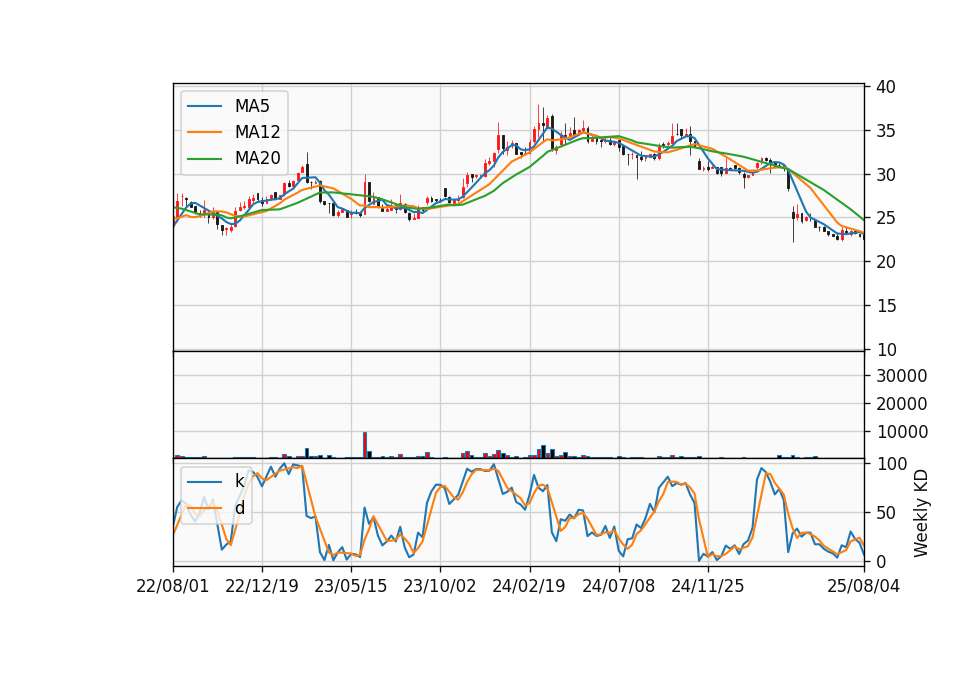The image size is (960, 690).
Task: Click the price axis value 35
Action: (x=886, y=131)
